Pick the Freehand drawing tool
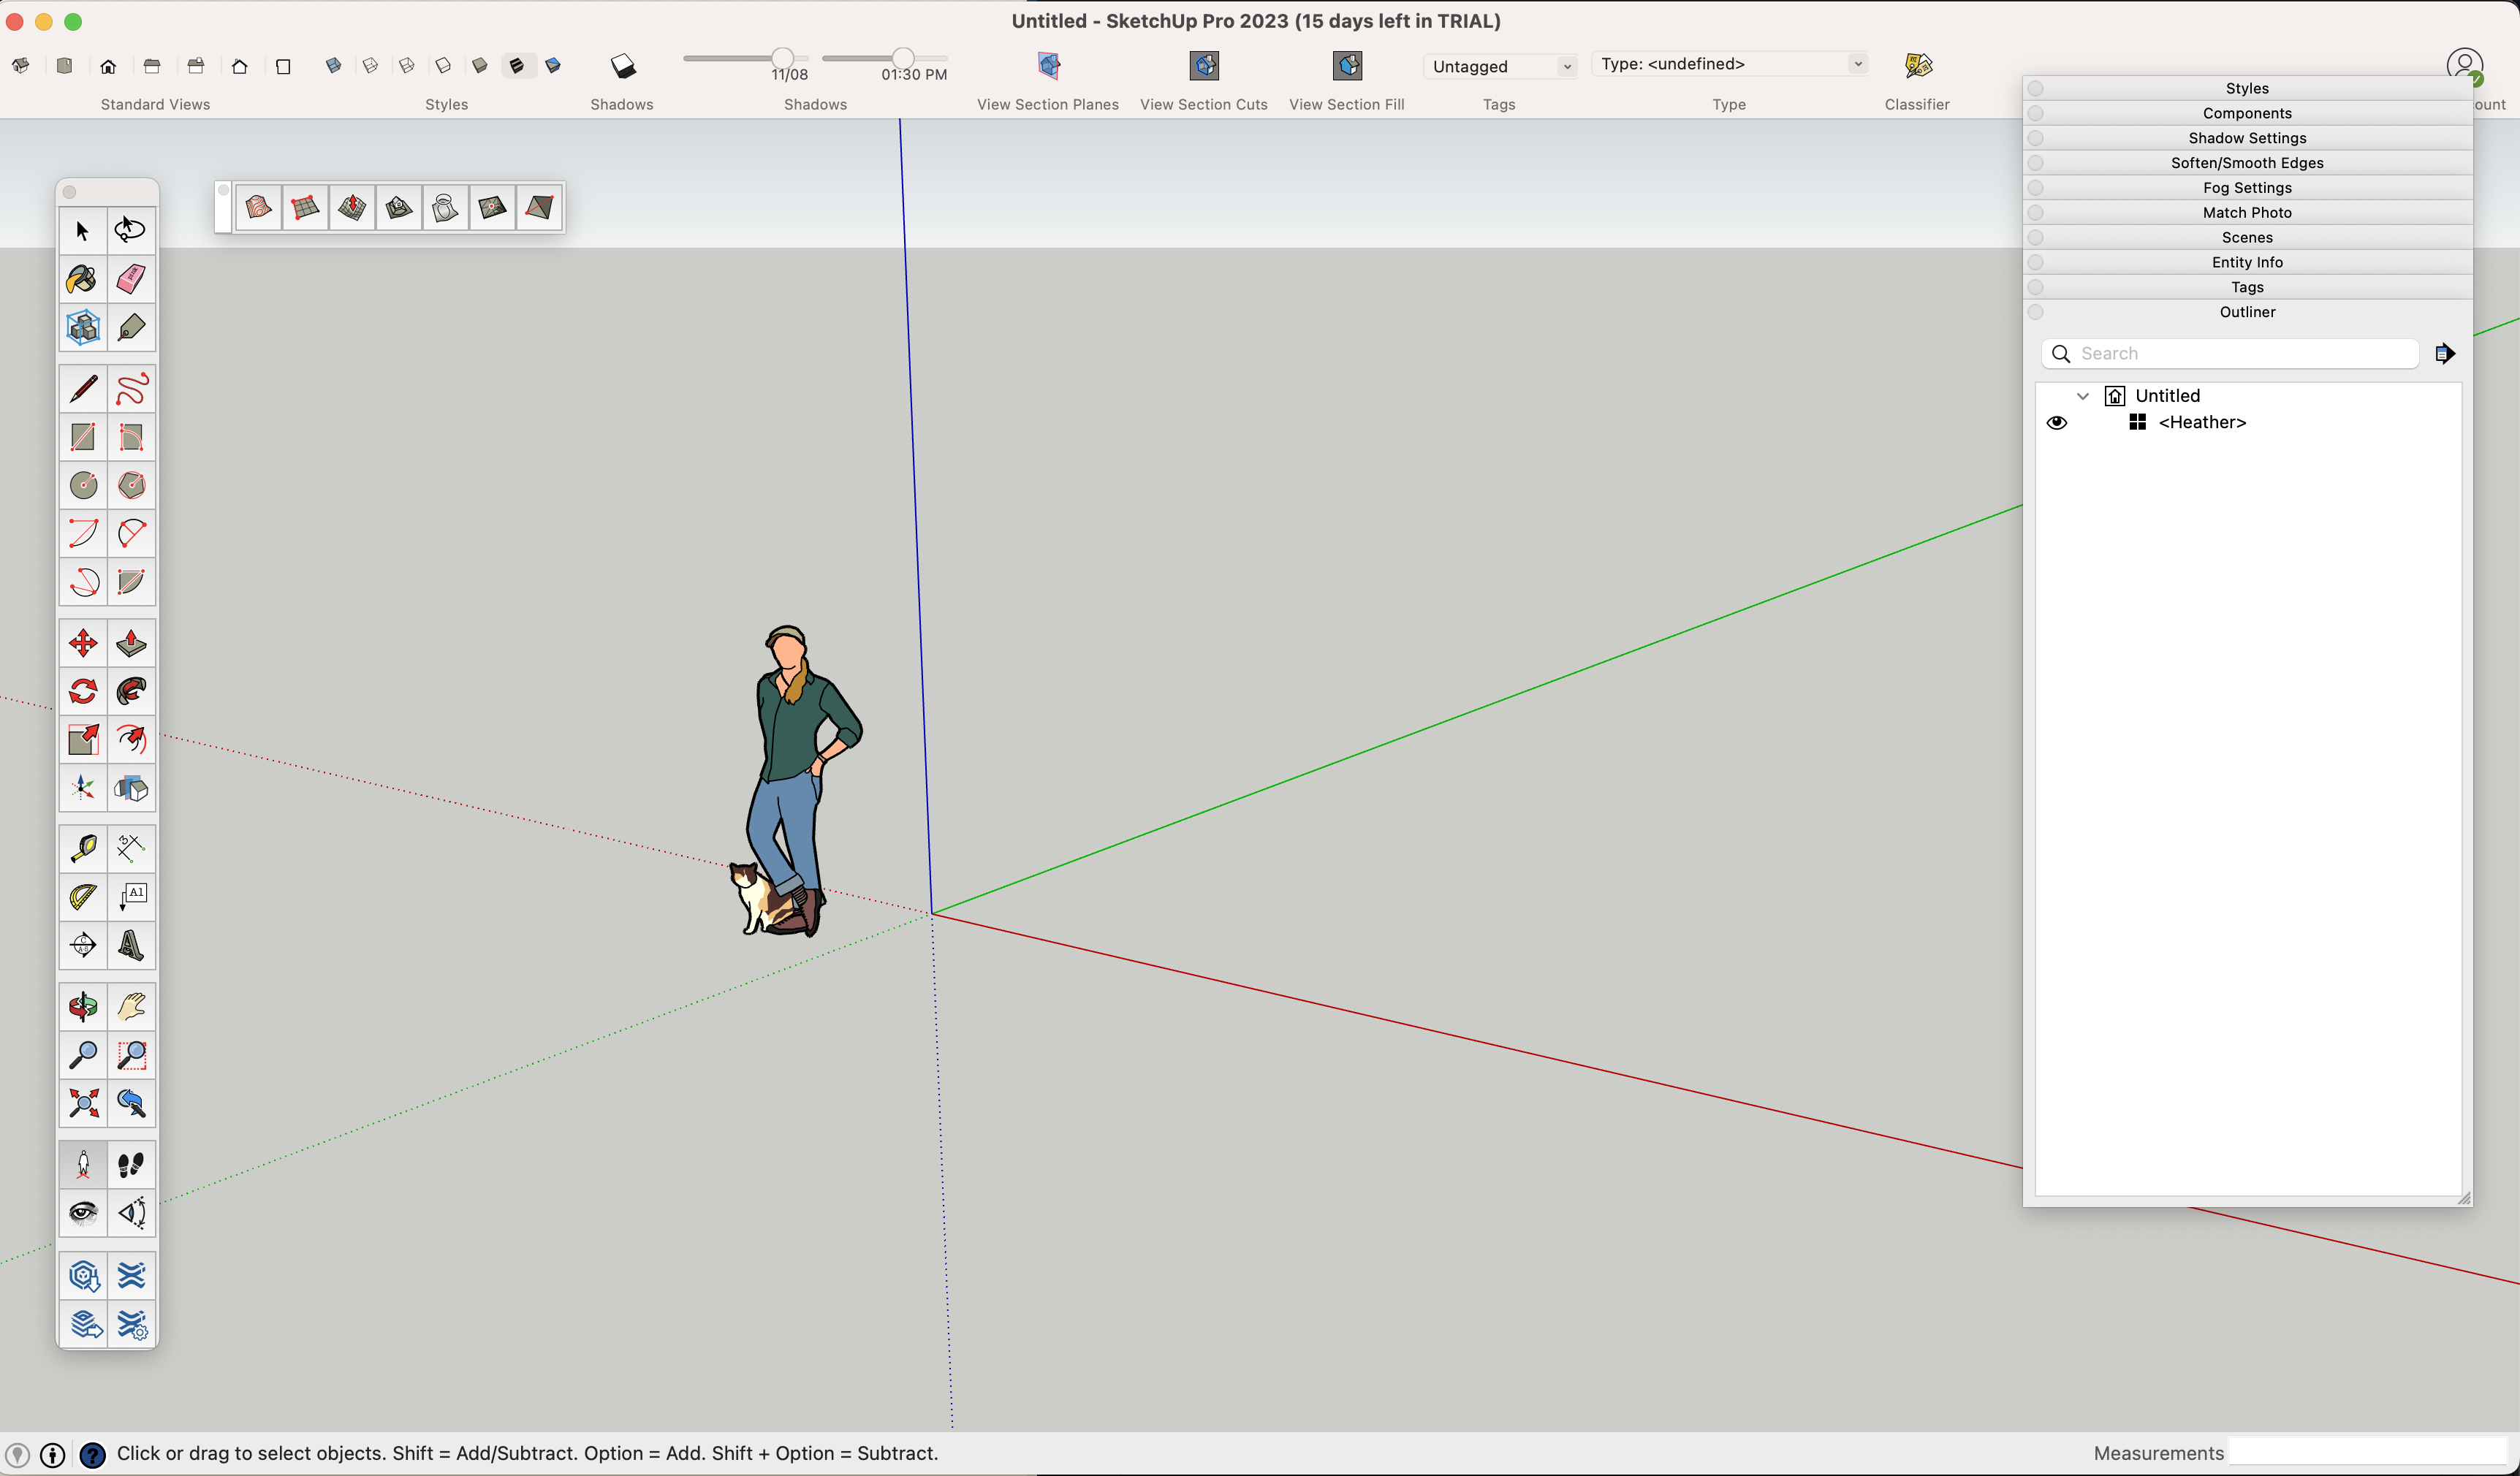The height and width of the screenshot is (1476, 2520). (x=131, y=389)
